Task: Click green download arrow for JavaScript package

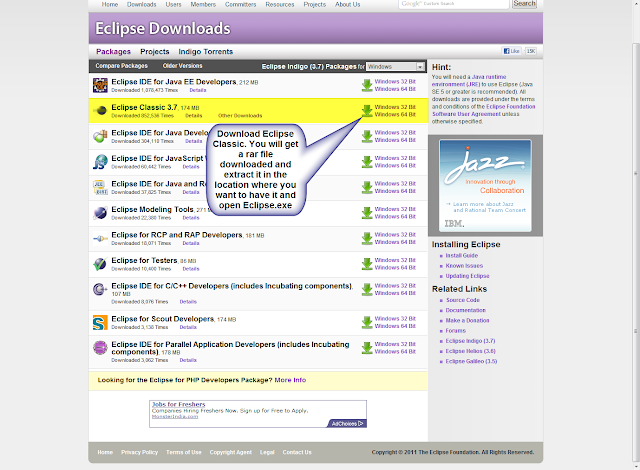Action: (367, 162)
